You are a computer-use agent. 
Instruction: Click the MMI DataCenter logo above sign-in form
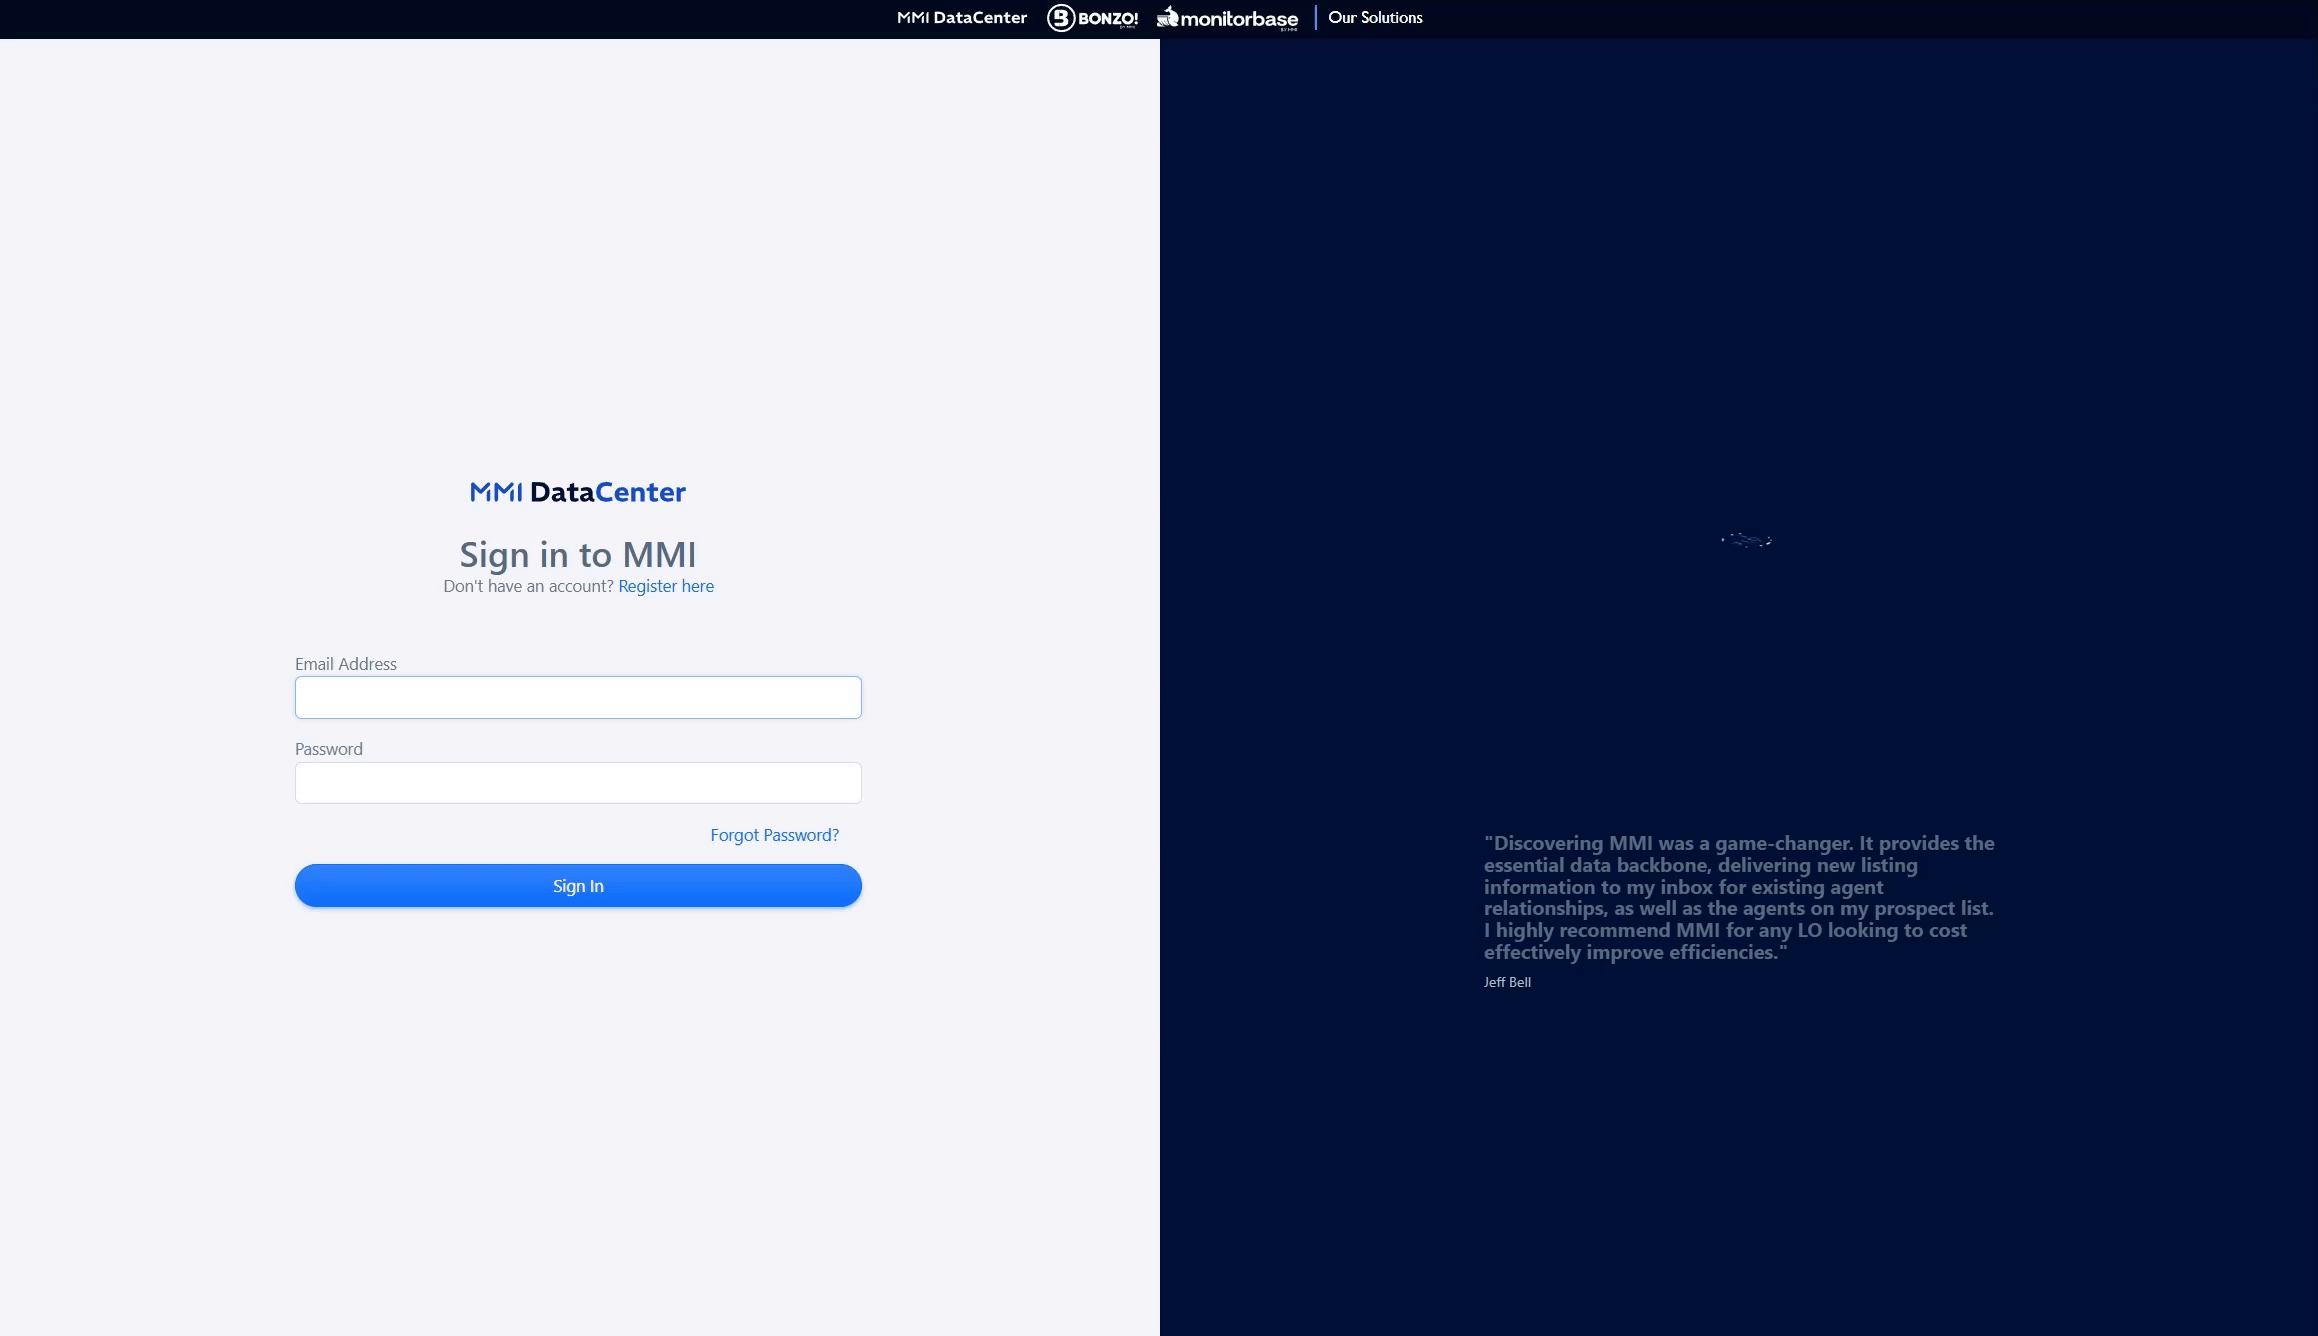(x=578, y=492)
